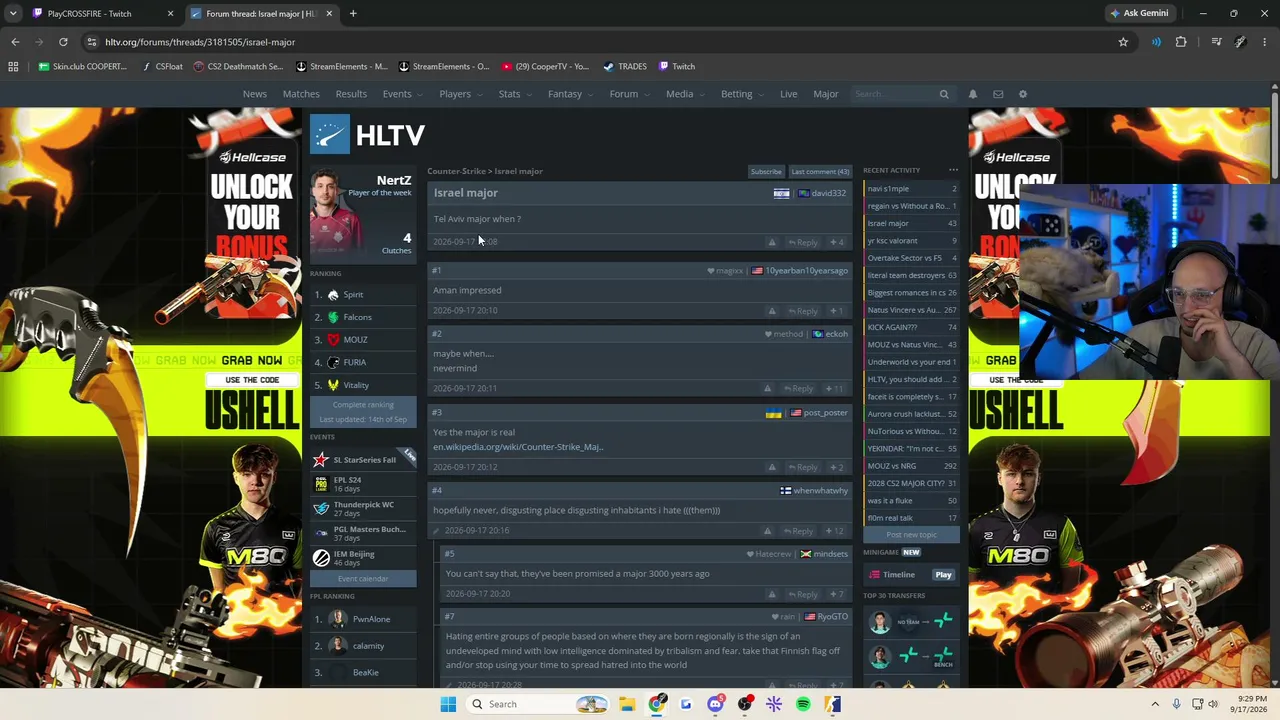Open 'MOUZ vs NRG' recent topic

(x=911, y=466)
